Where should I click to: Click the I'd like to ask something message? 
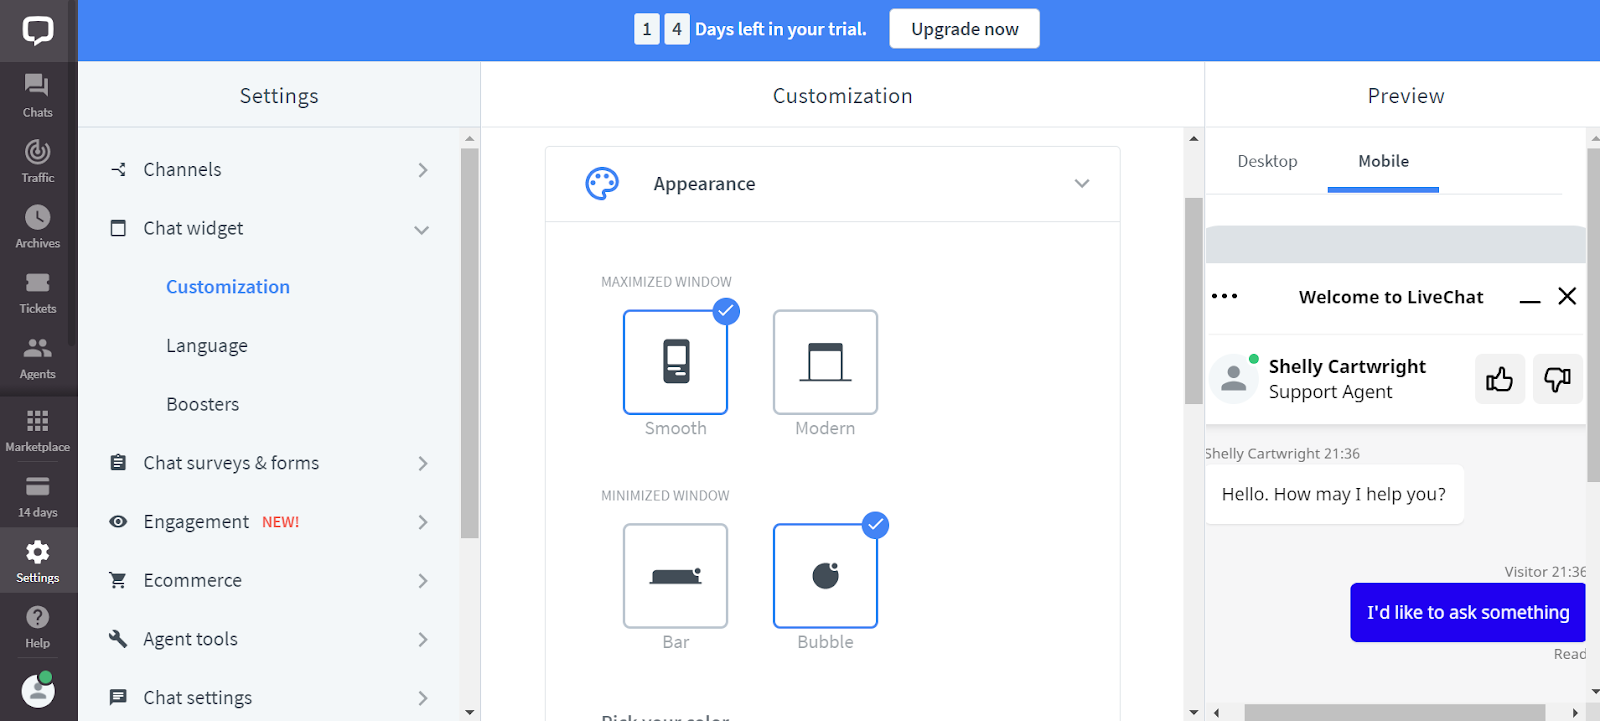pos(1468,612)
